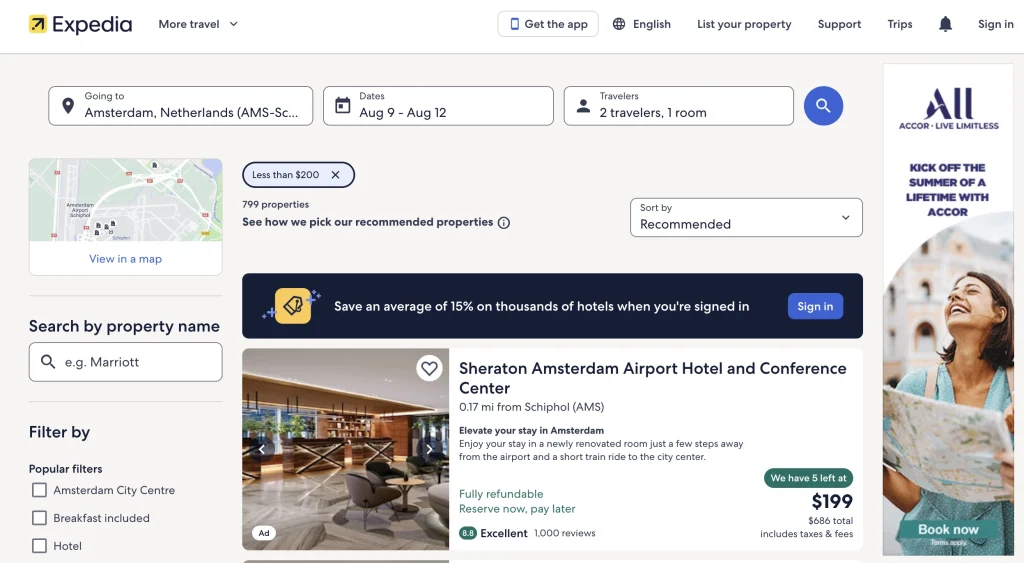
Task: Focus the property name search box
Action: (125, 362)
